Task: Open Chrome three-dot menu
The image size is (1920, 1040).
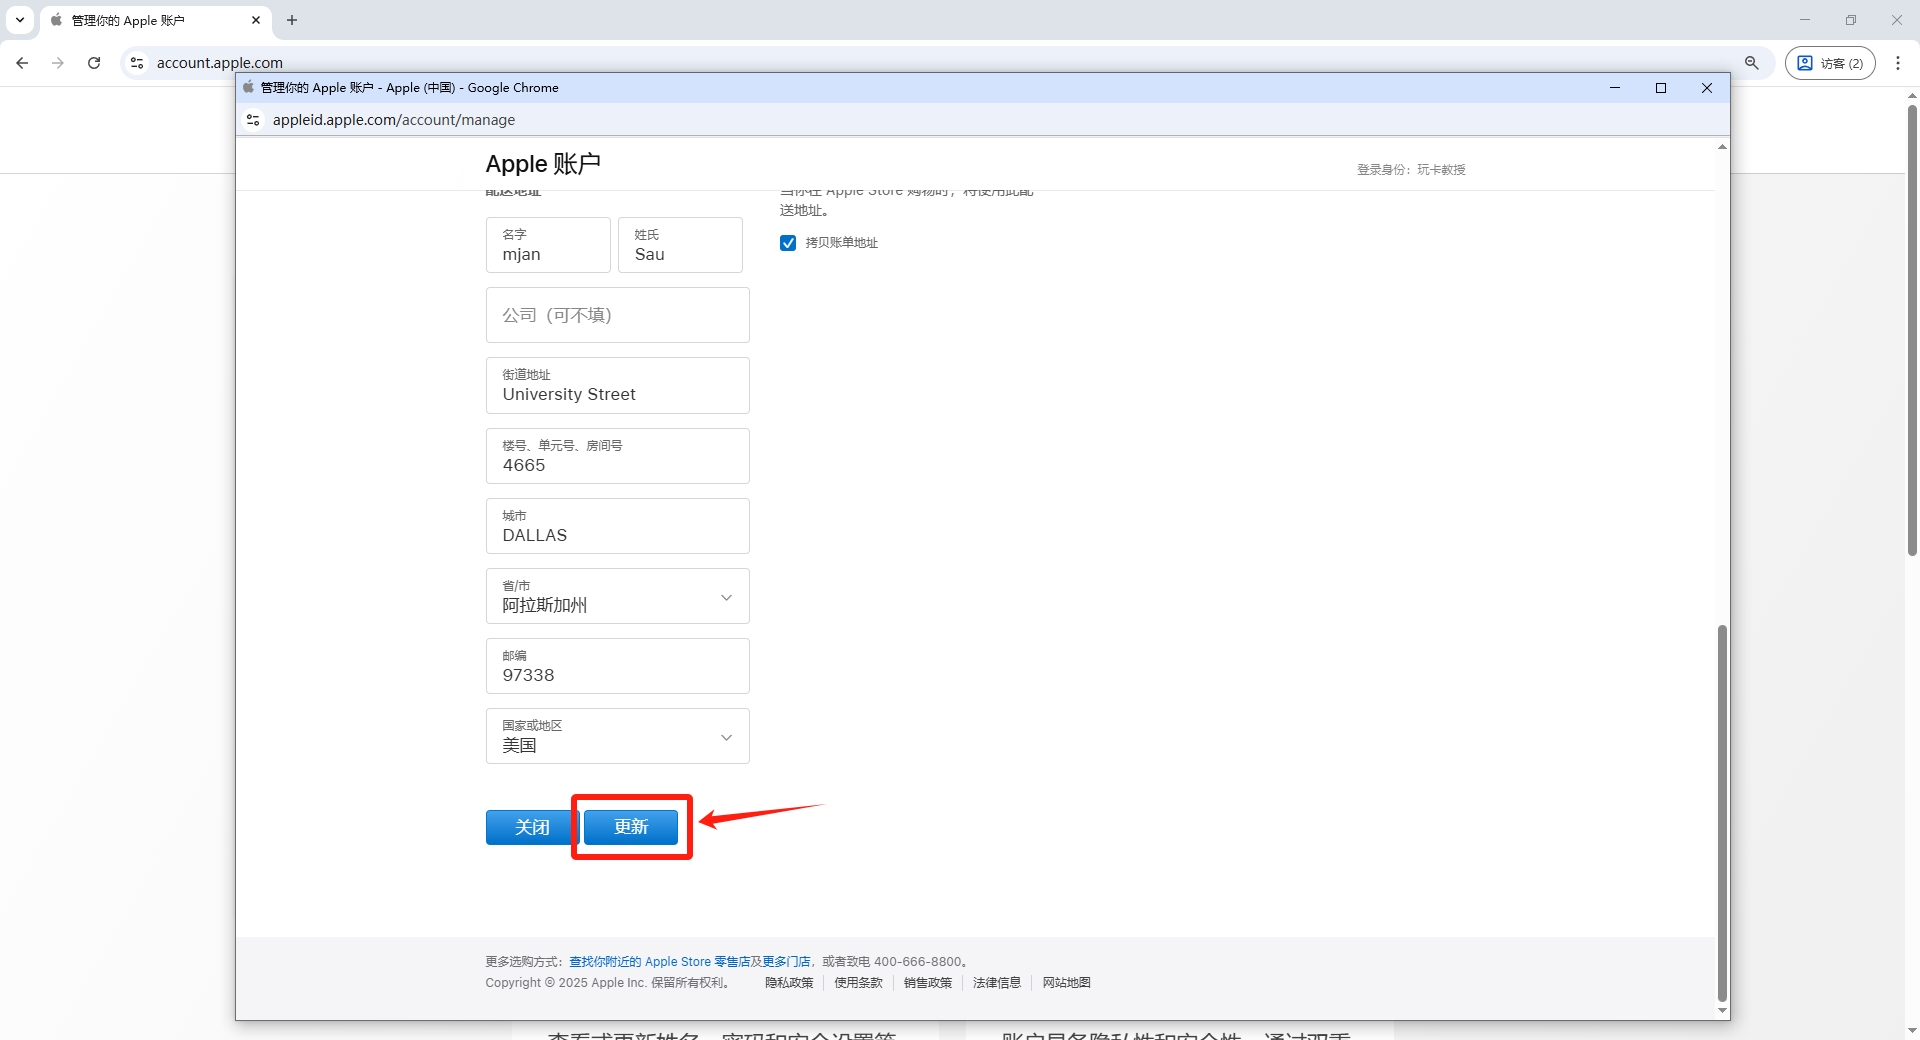Action: [1898, 63]
